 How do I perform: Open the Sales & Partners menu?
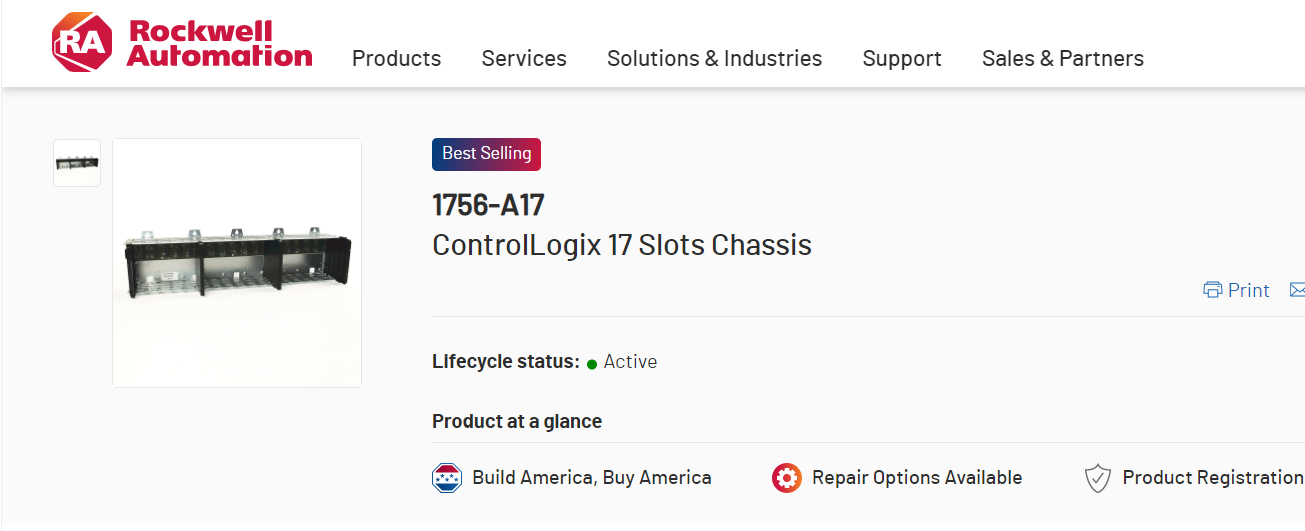(x=1062, y=59)
